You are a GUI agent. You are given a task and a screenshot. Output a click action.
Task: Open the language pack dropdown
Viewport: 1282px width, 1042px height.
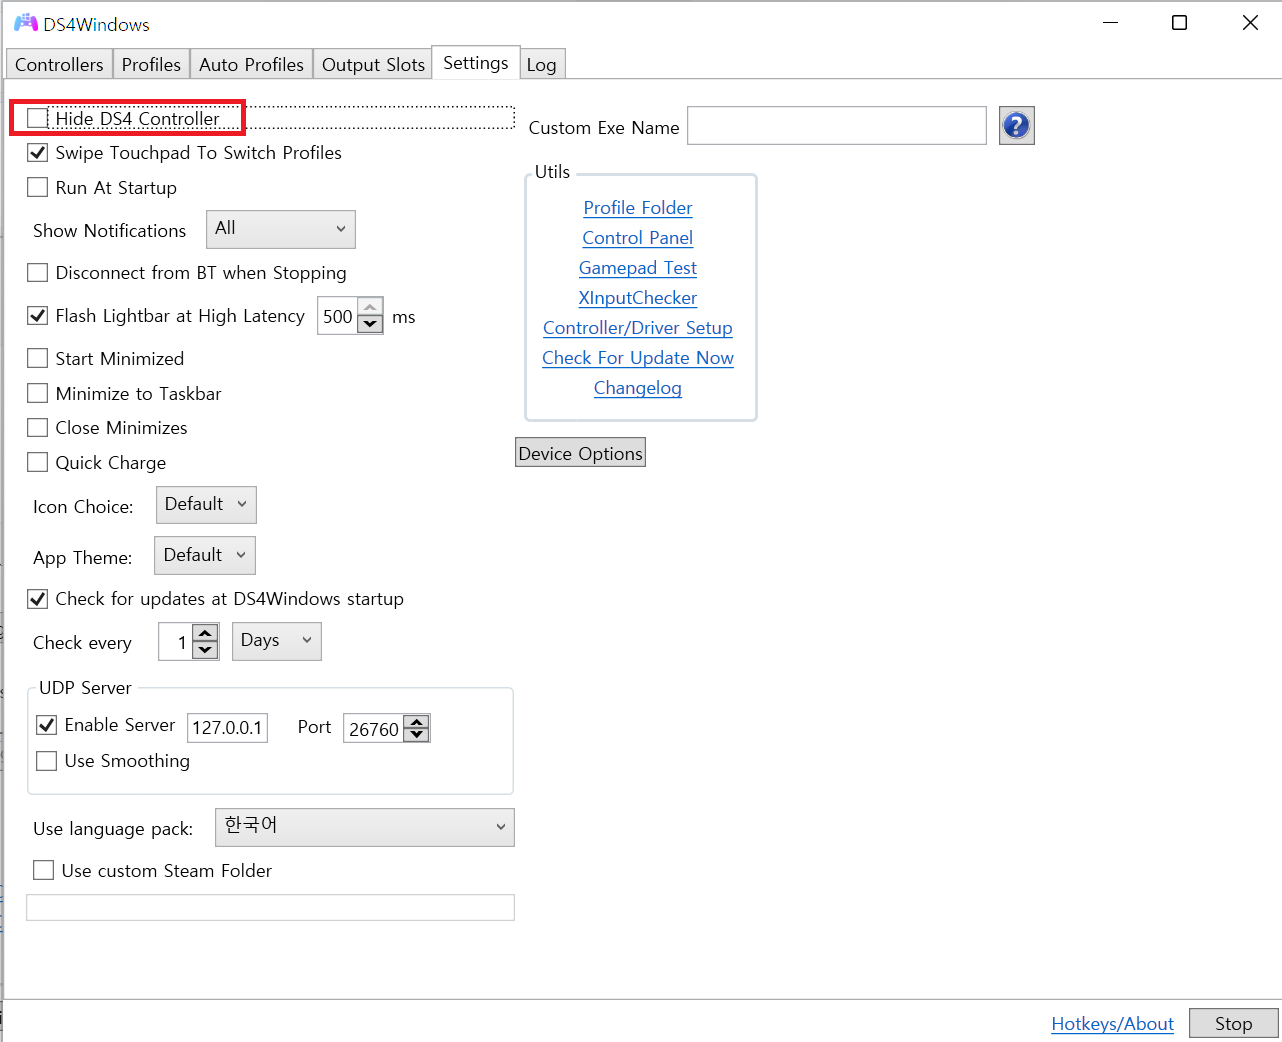365,827
